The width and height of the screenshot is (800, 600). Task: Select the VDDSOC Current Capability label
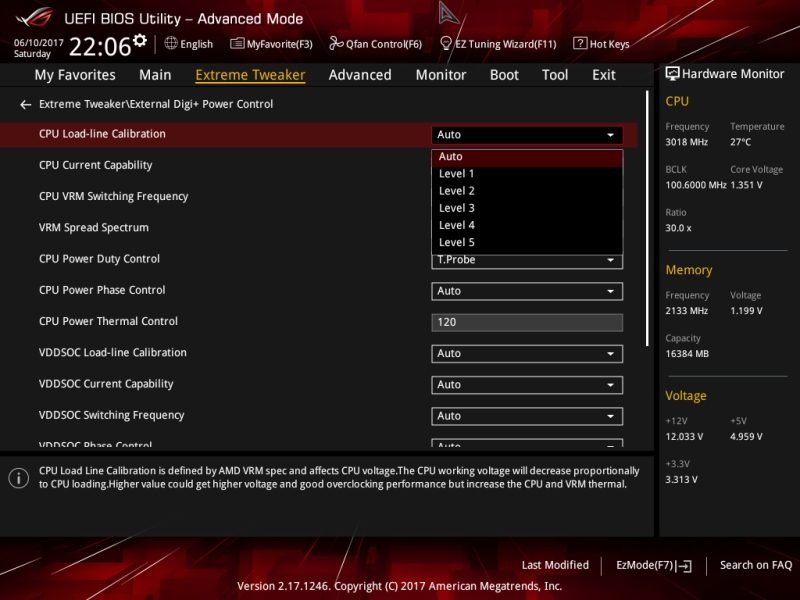pos(106,384)
